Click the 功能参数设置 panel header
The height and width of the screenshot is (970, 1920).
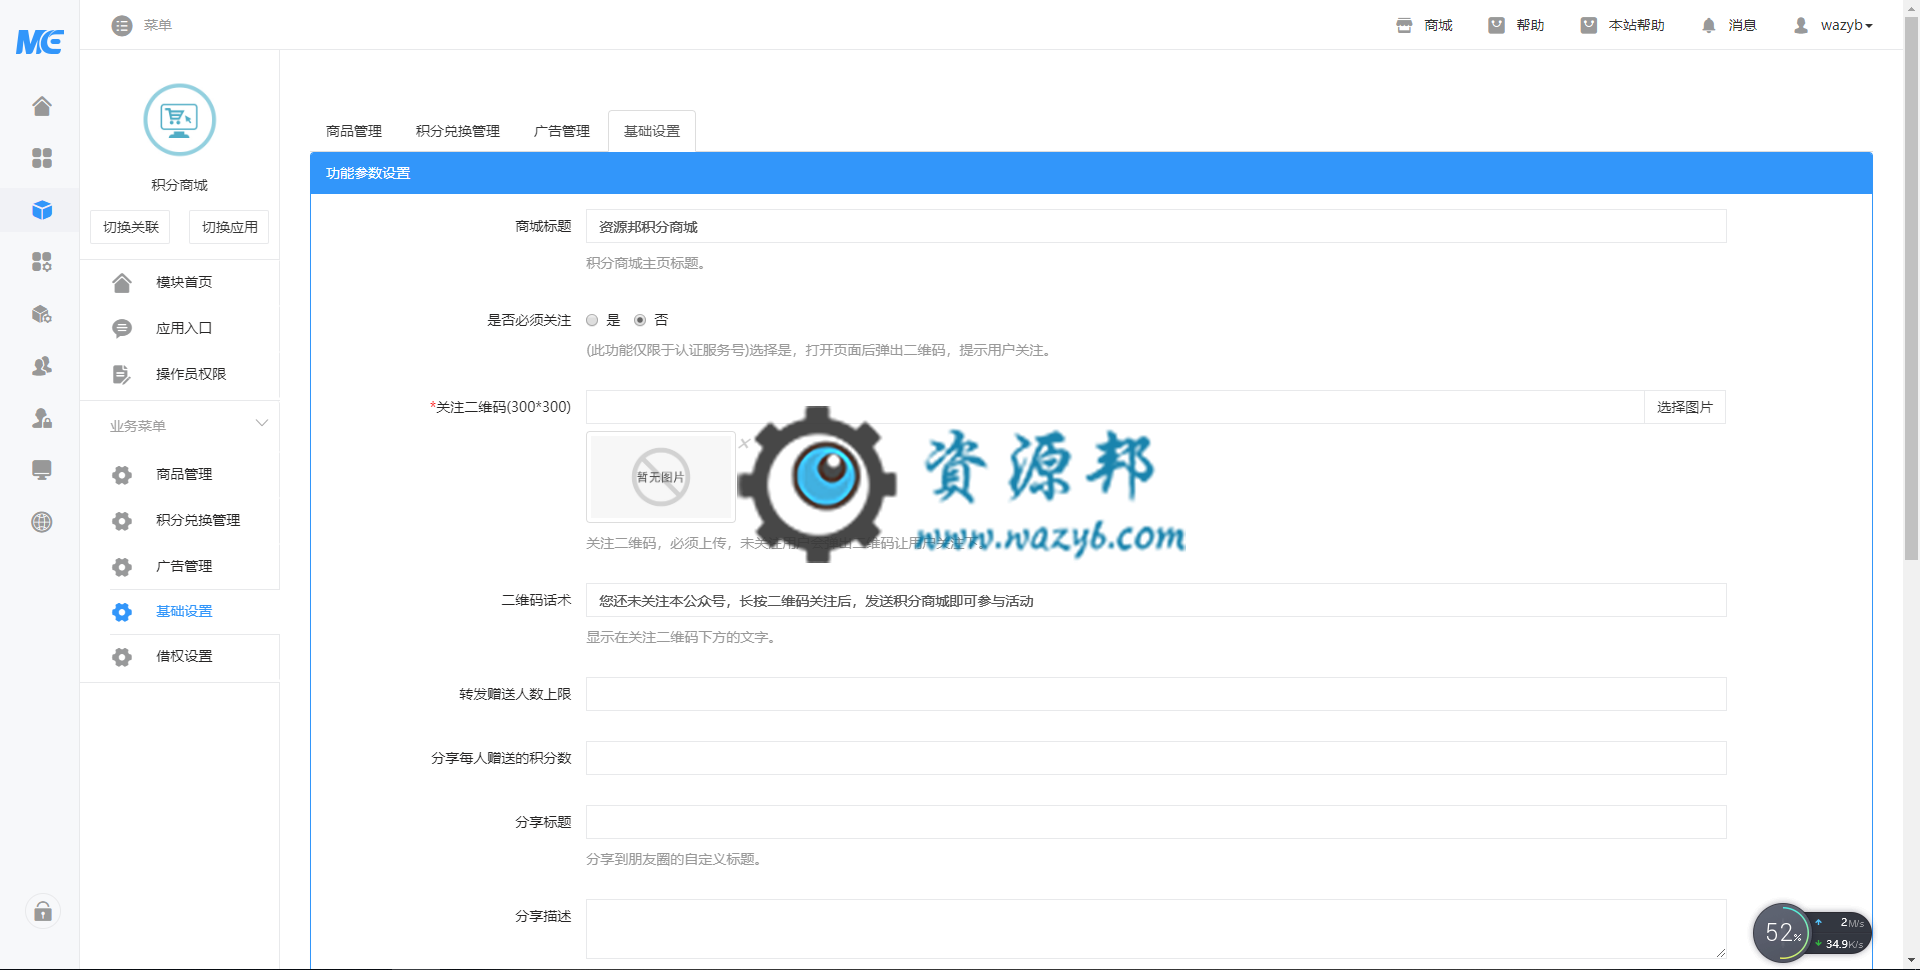point(1091,173)
